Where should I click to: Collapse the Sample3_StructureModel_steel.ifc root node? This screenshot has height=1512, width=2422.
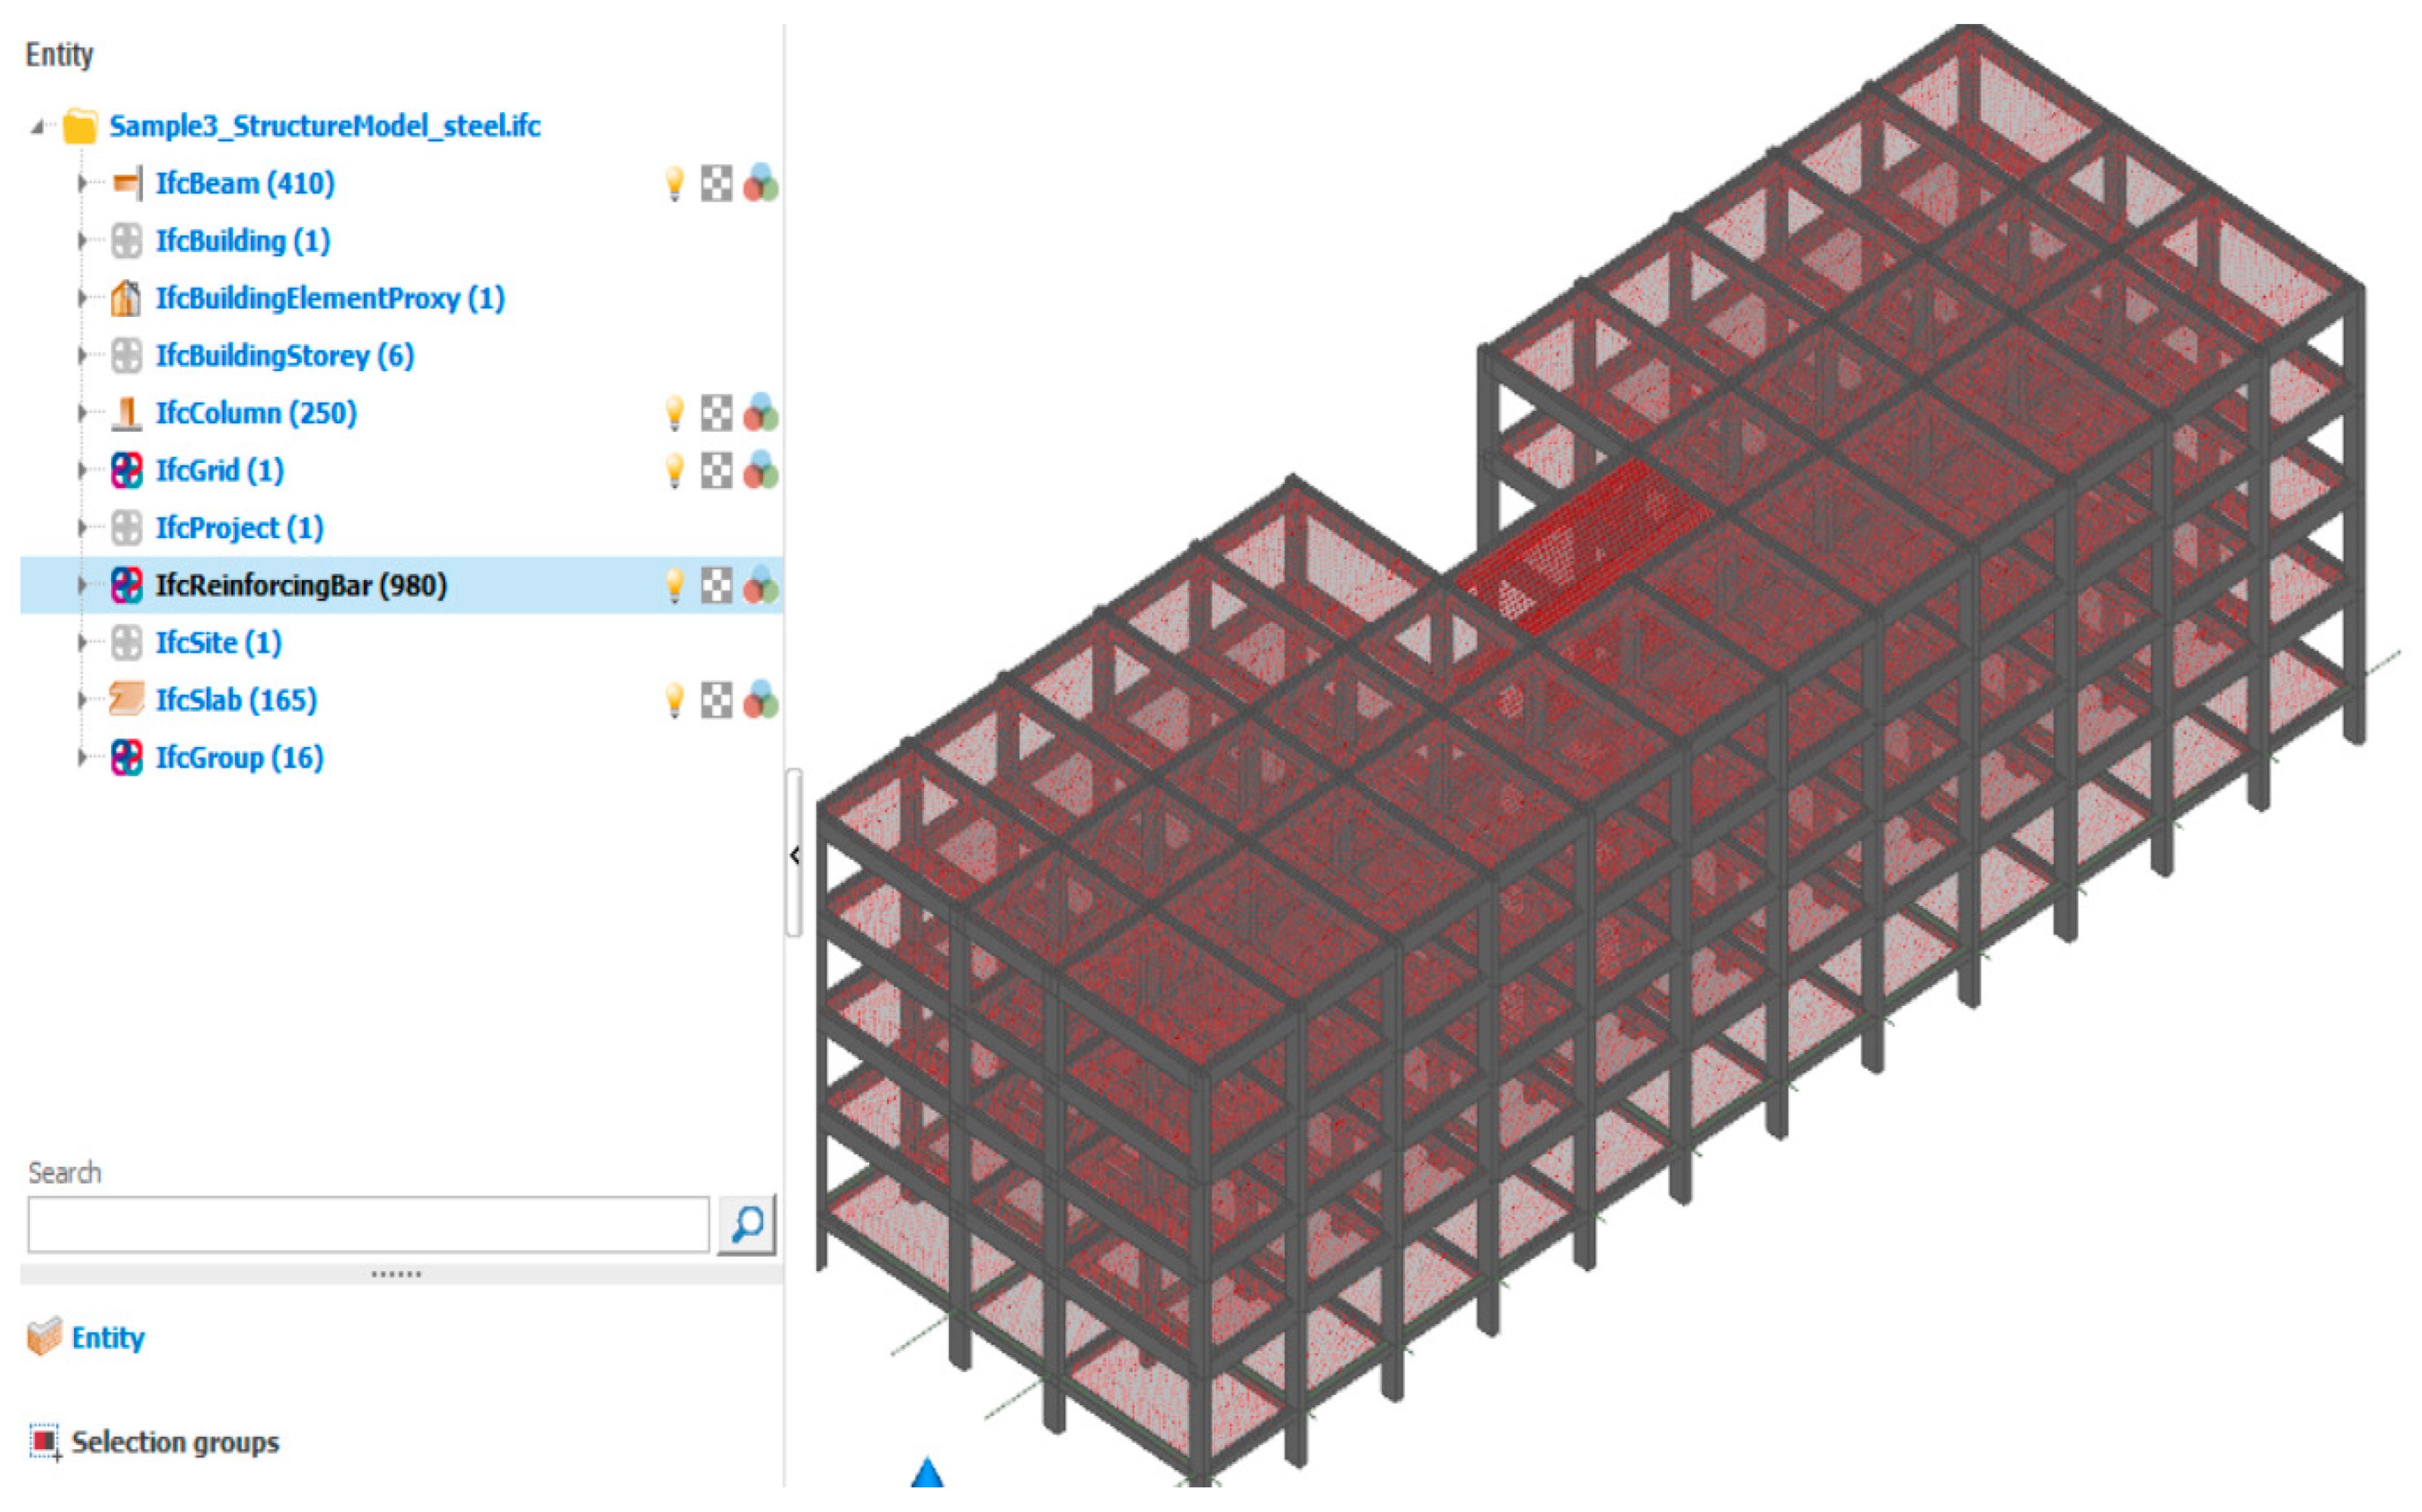[37, 127]
